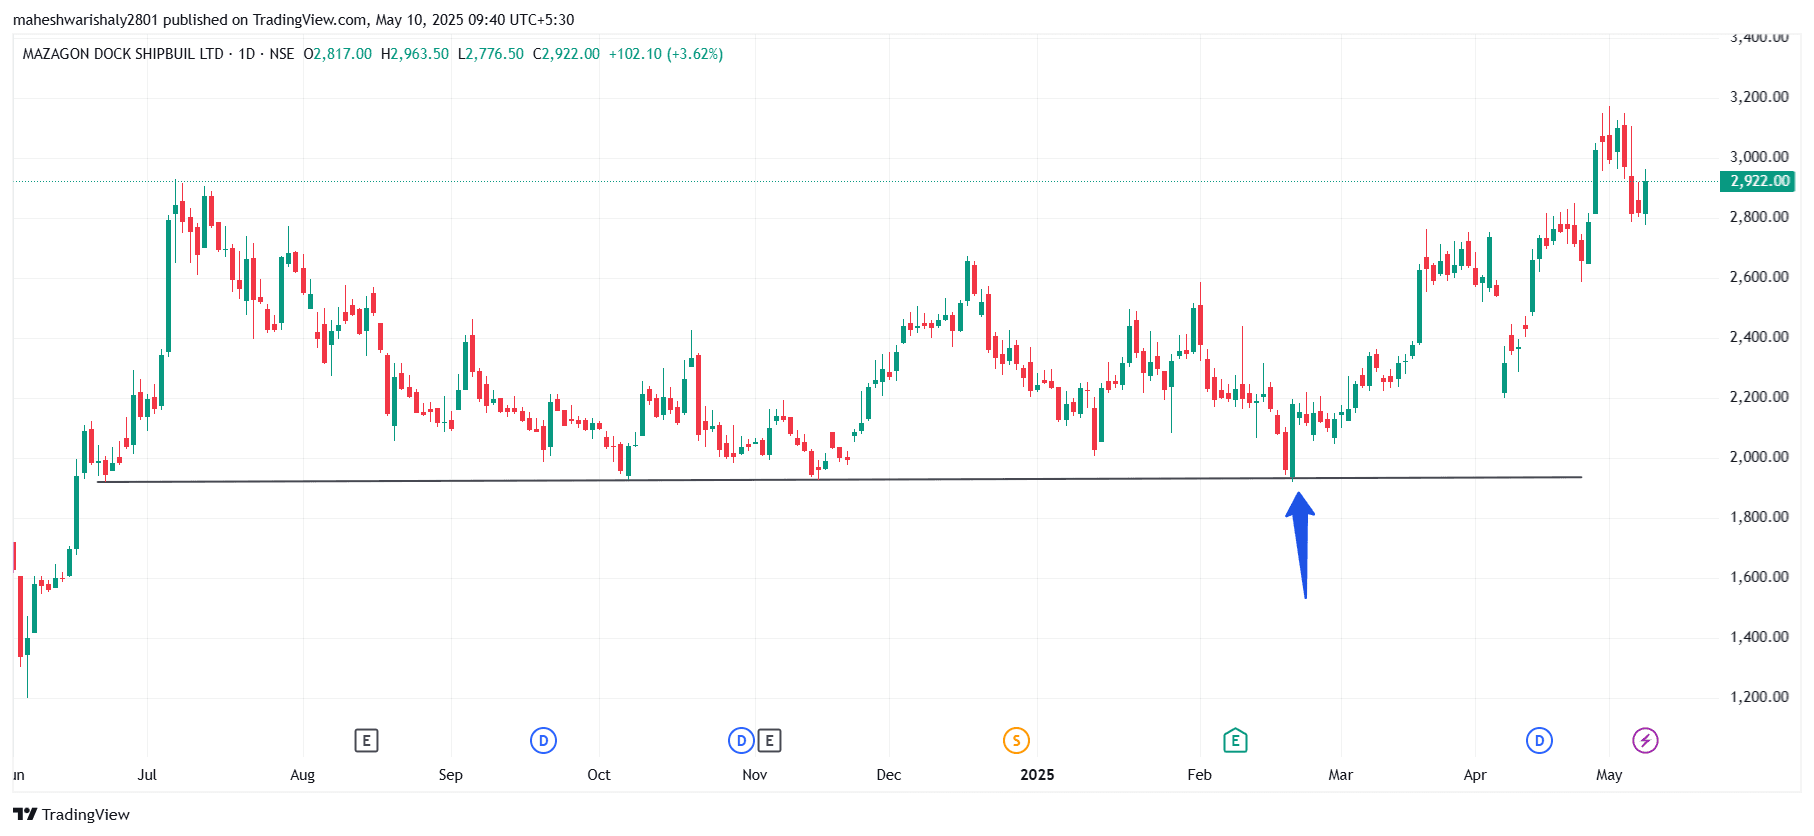Click the purple lightning event marker
1814x836 pixels.
[1645, 741]
